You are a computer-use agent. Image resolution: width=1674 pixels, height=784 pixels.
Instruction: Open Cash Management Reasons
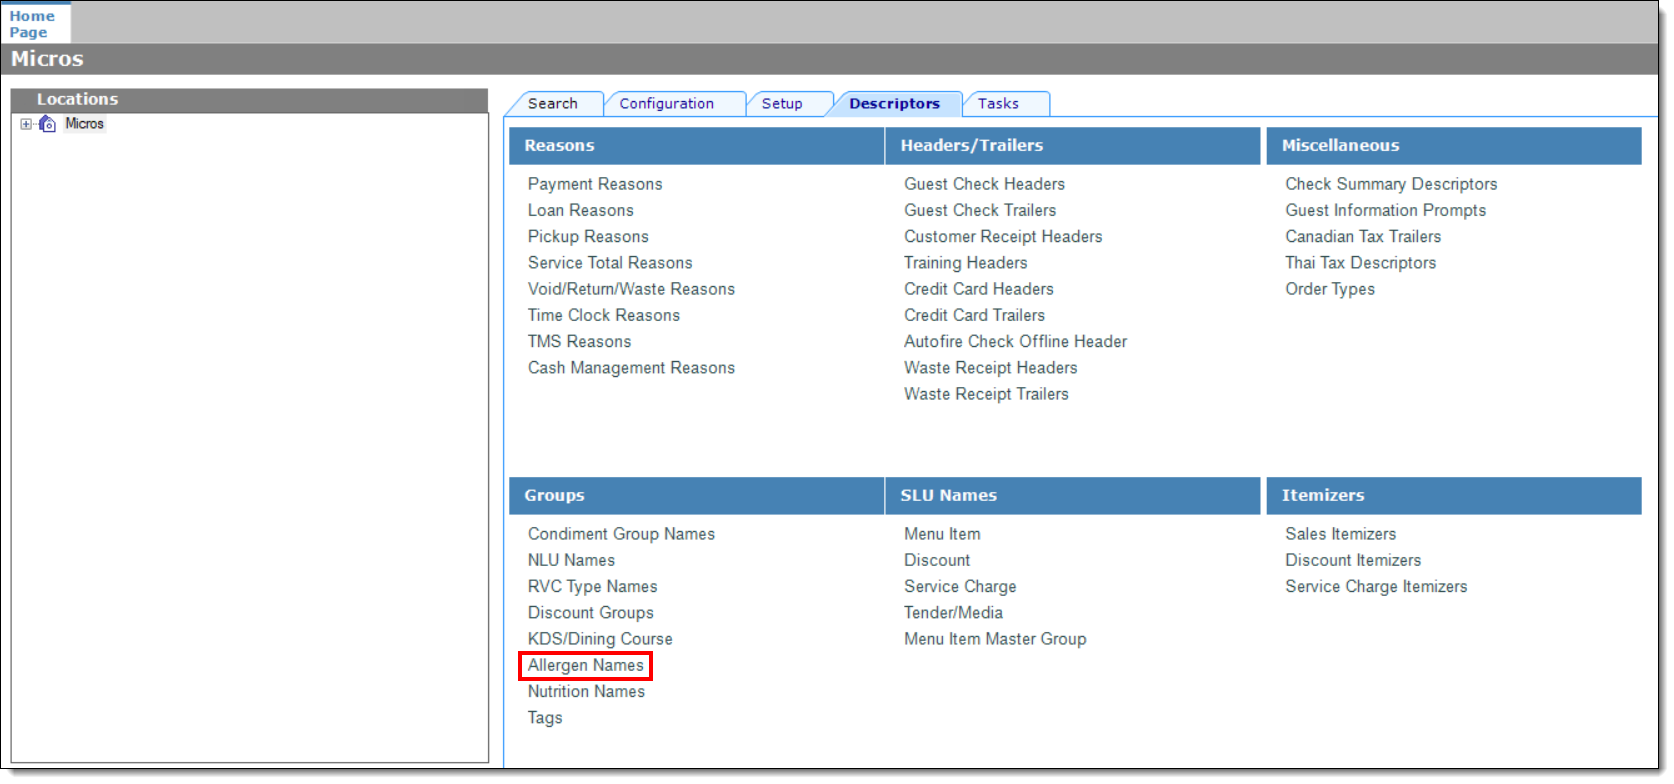point(631,368)
